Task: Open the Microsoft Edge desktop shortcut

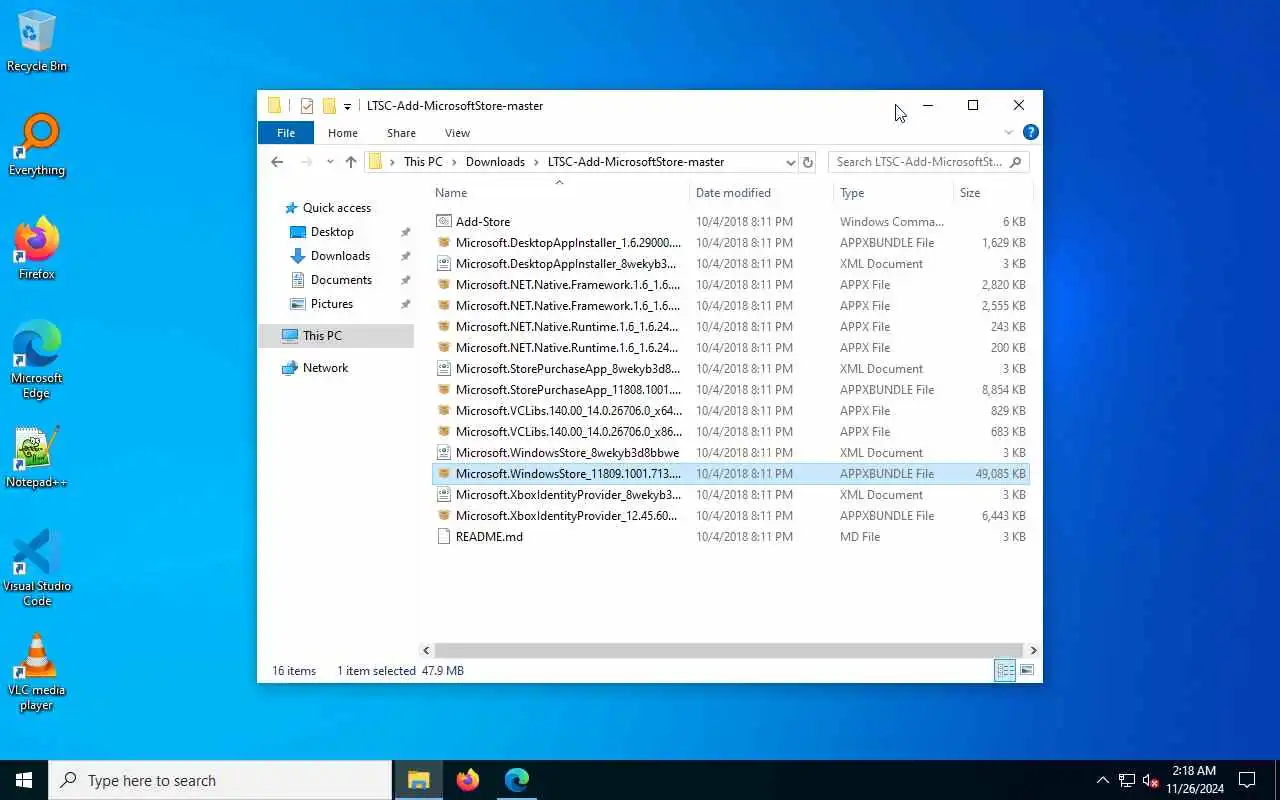Action: point(37,360)
